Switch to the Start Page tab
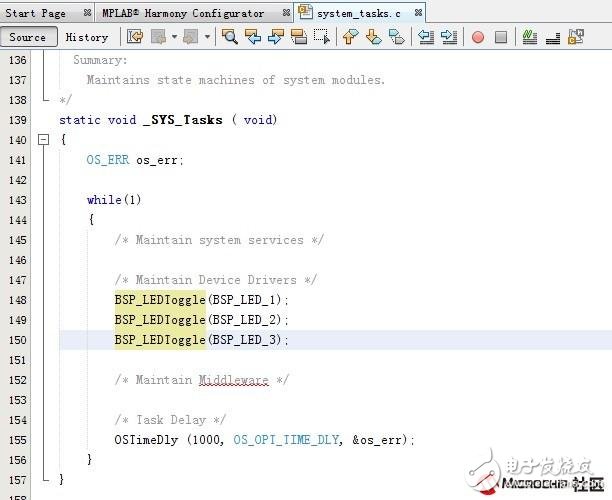This screenshot has width=612, height=500. coord(36,13)
